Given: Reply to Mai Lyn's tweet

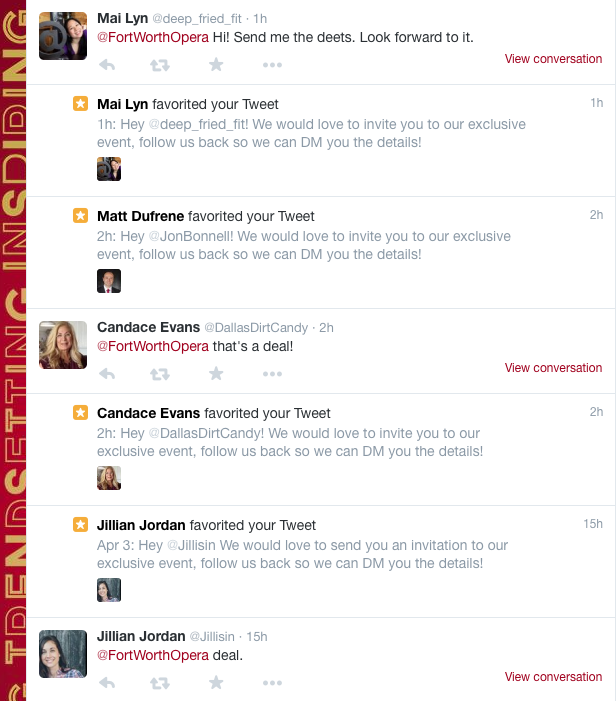Looking at the screenshot, I should tap(107, 65).
